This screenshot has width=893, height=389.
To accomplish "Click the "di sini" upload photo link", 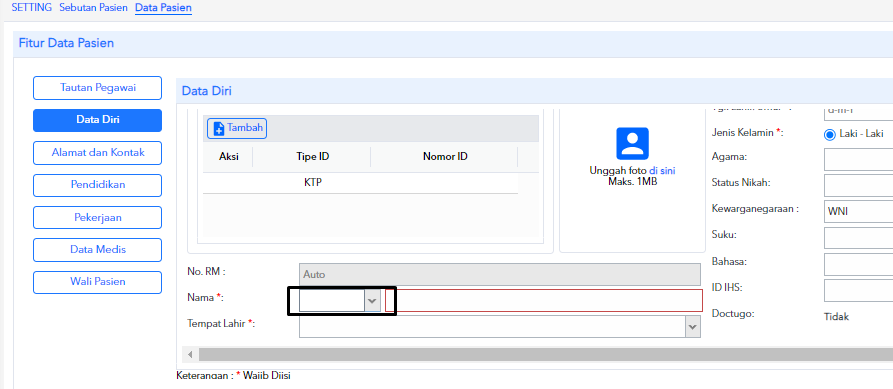I will pos(662,170).
